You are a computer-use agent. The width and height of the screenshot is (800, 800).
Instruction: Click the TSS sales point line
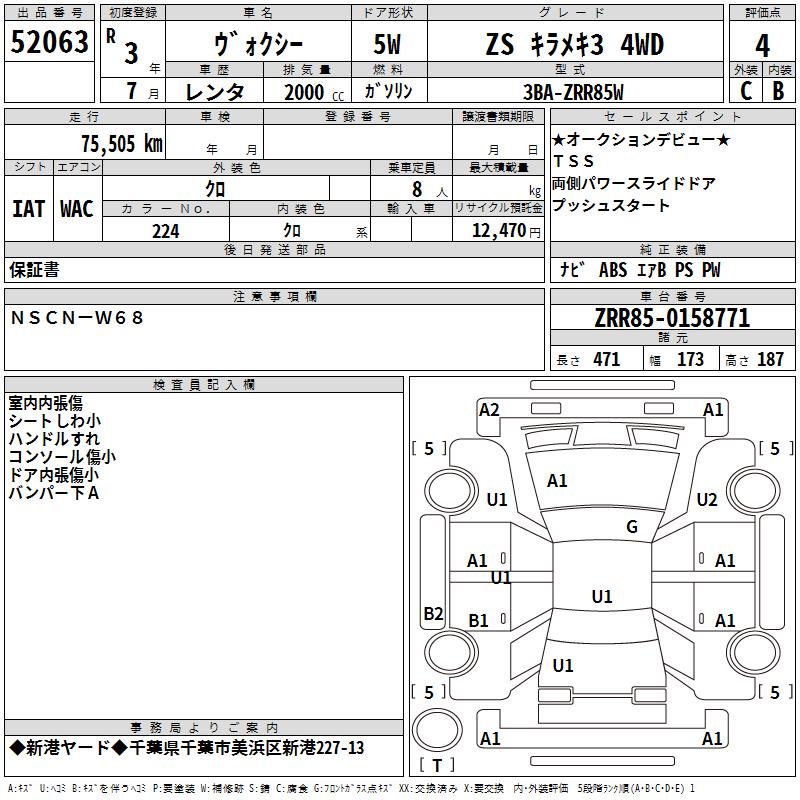[573, 161]
